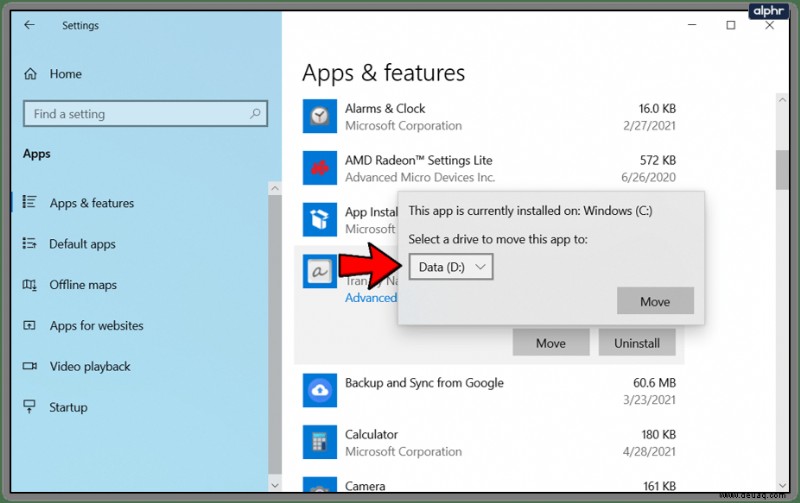Click sidebar scrollbar down arrow
This screenshot has height=503, width=800.
click(x=275, y=486)
